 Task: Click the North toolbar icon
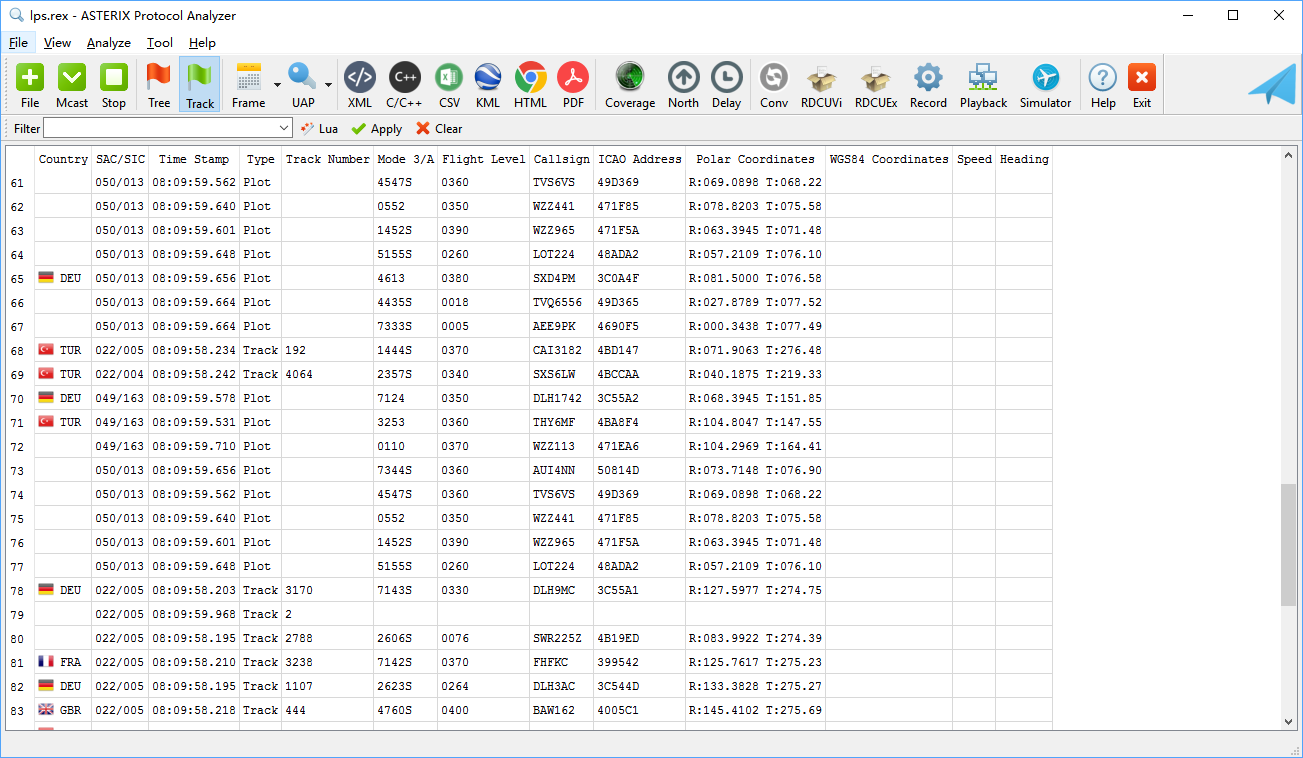pyautogui.click(x=684, y=85)
